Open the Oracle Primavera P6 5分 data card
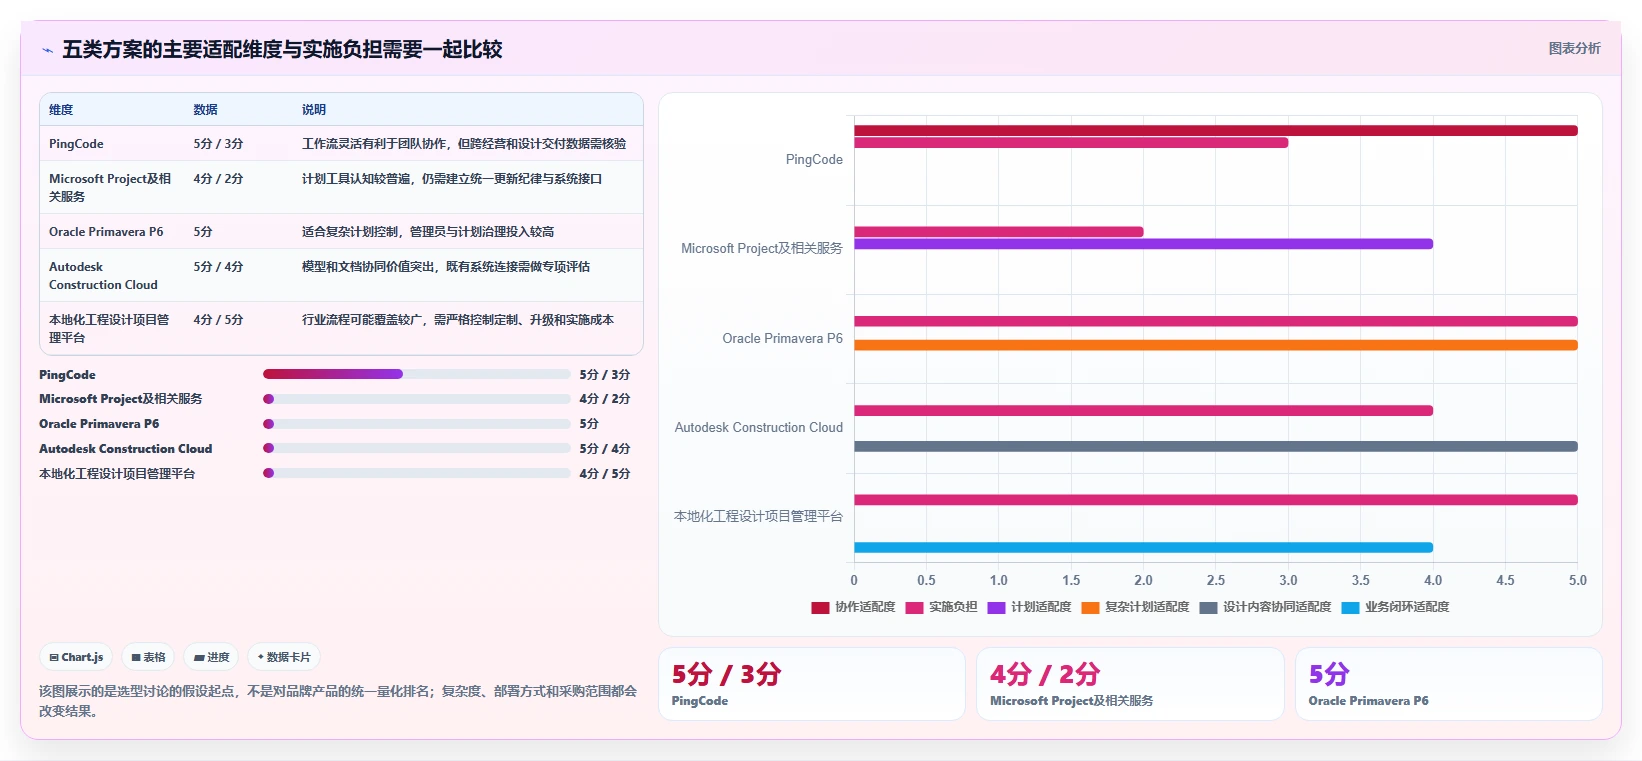Image resolution: width=1642 pixels, height=761 pixels. (1449, 684)
